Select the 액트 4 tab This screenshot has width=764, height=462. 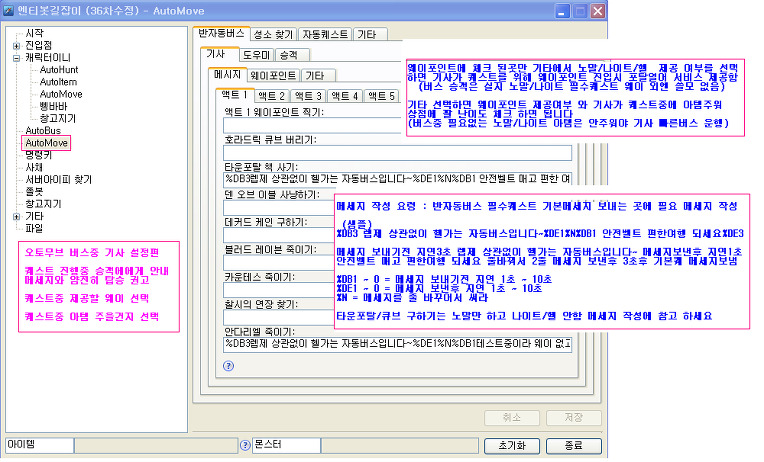pyautogui.click(x=344, y=96)
